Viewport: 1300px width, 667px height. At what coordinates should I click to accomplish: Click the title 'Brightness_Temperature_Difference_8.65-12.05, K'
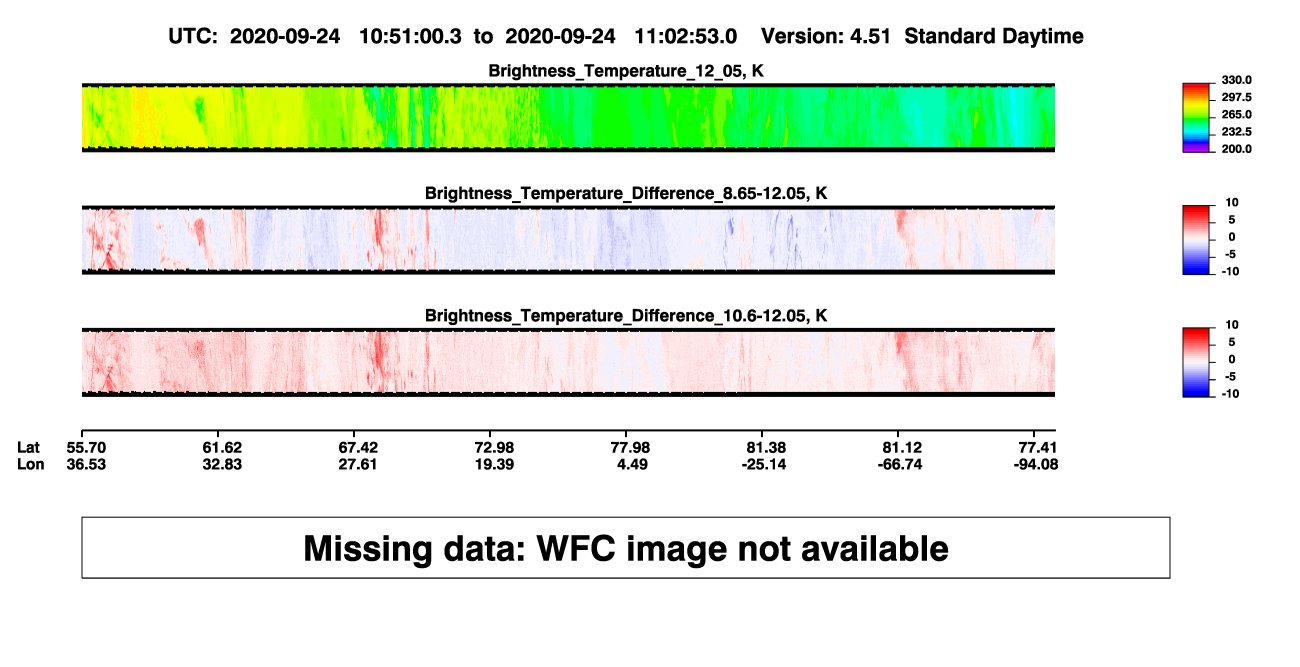point(626,194)
